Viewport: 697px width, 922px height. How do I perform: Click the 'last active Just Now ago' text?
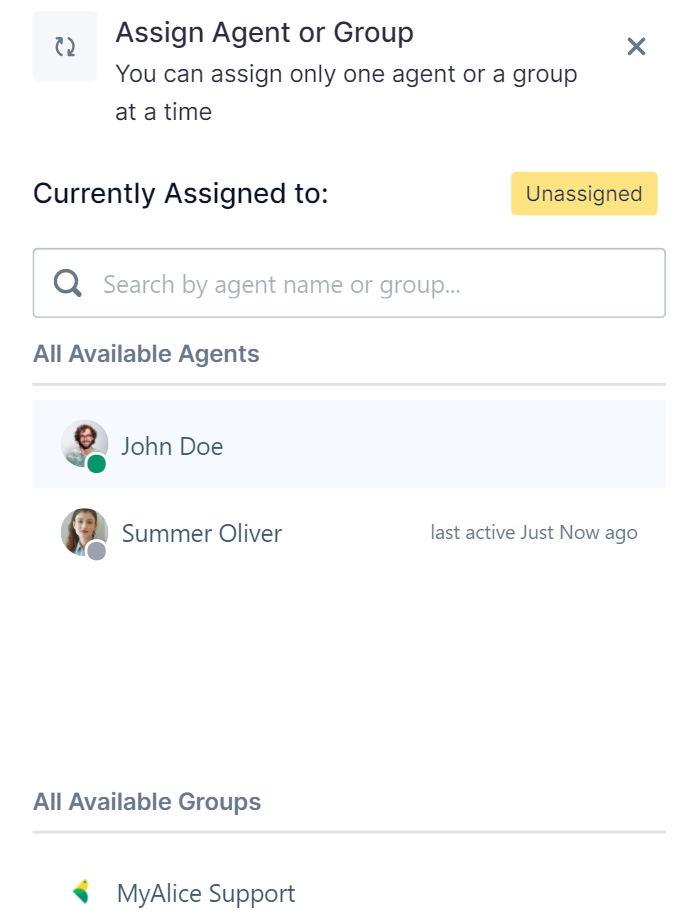(533, 533)
